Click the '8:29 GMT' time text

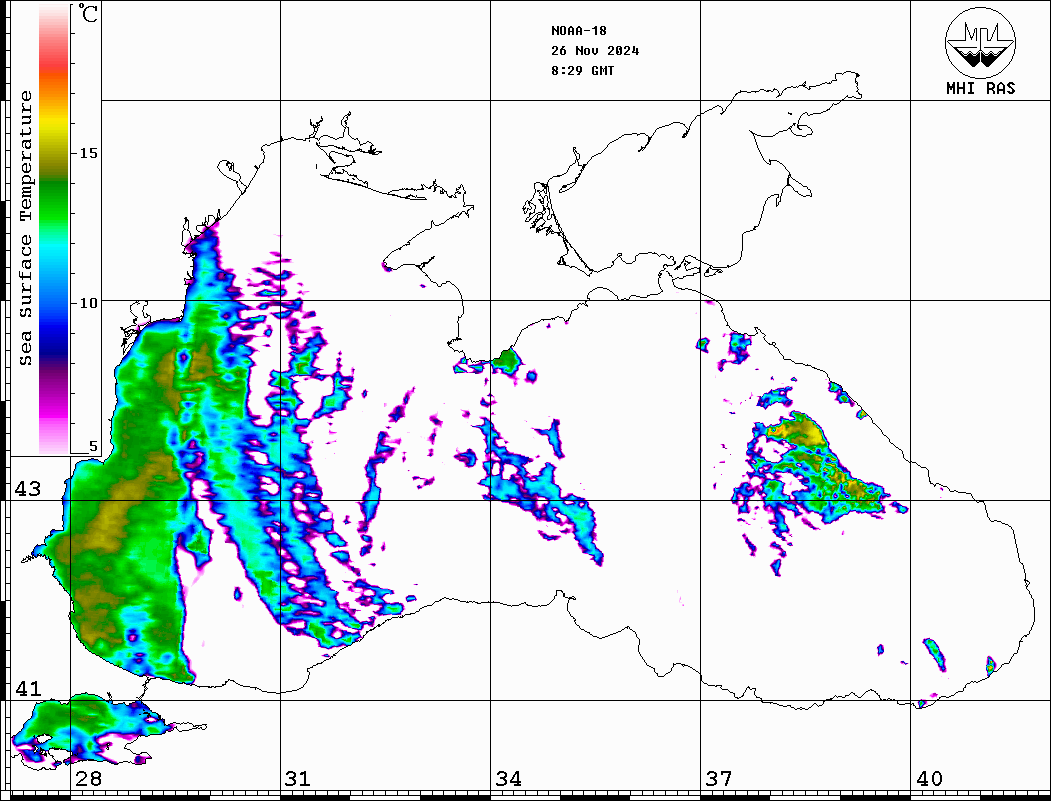582,71
